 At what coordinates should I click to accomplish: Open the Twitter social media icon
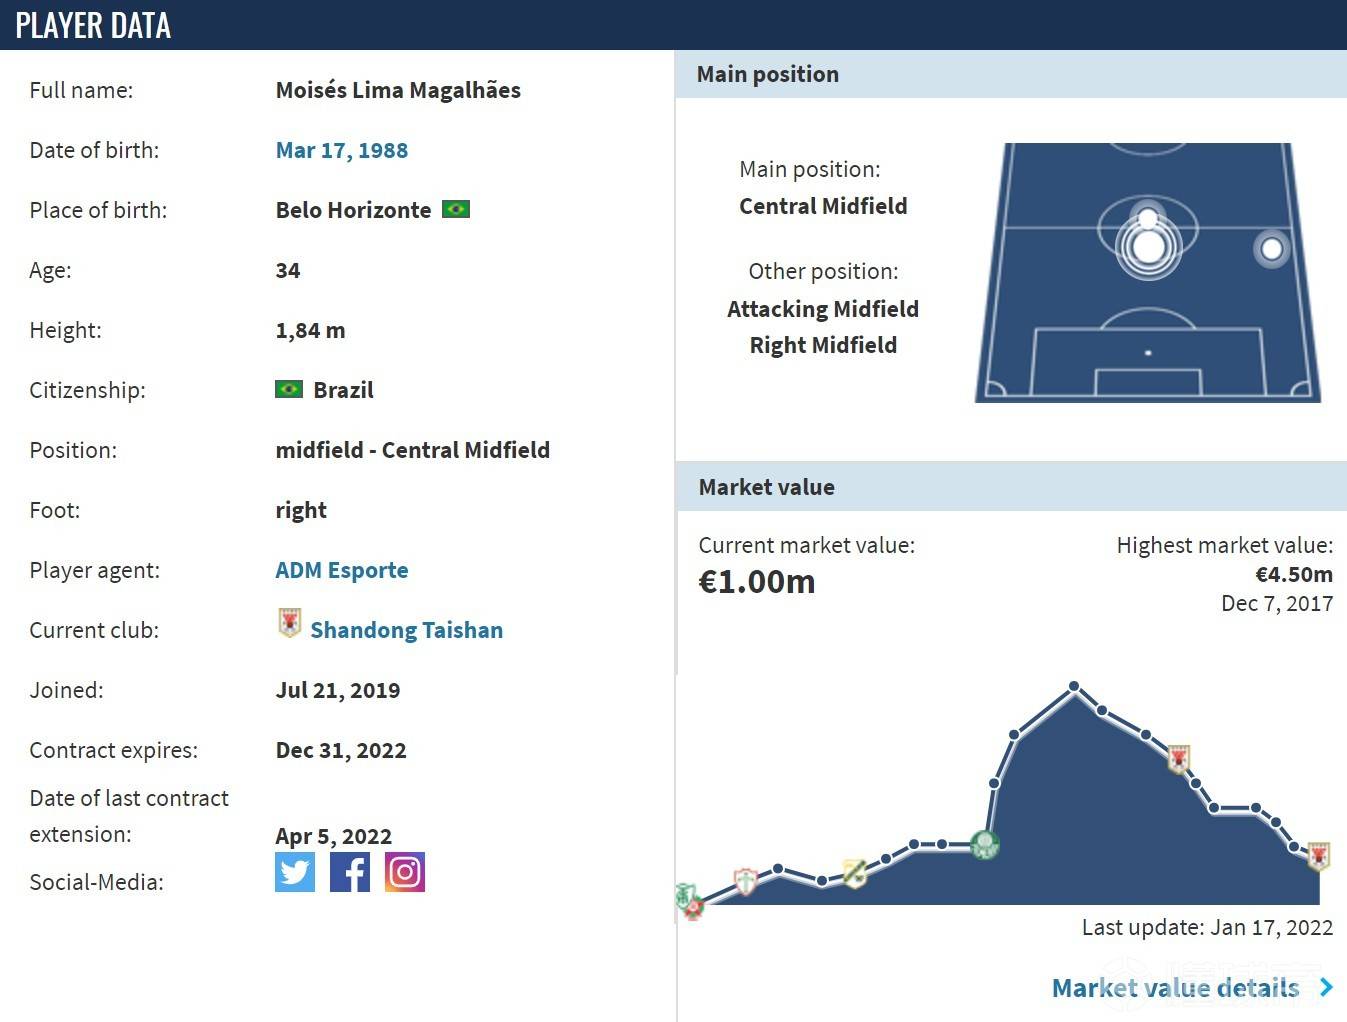tap(295, 872)
